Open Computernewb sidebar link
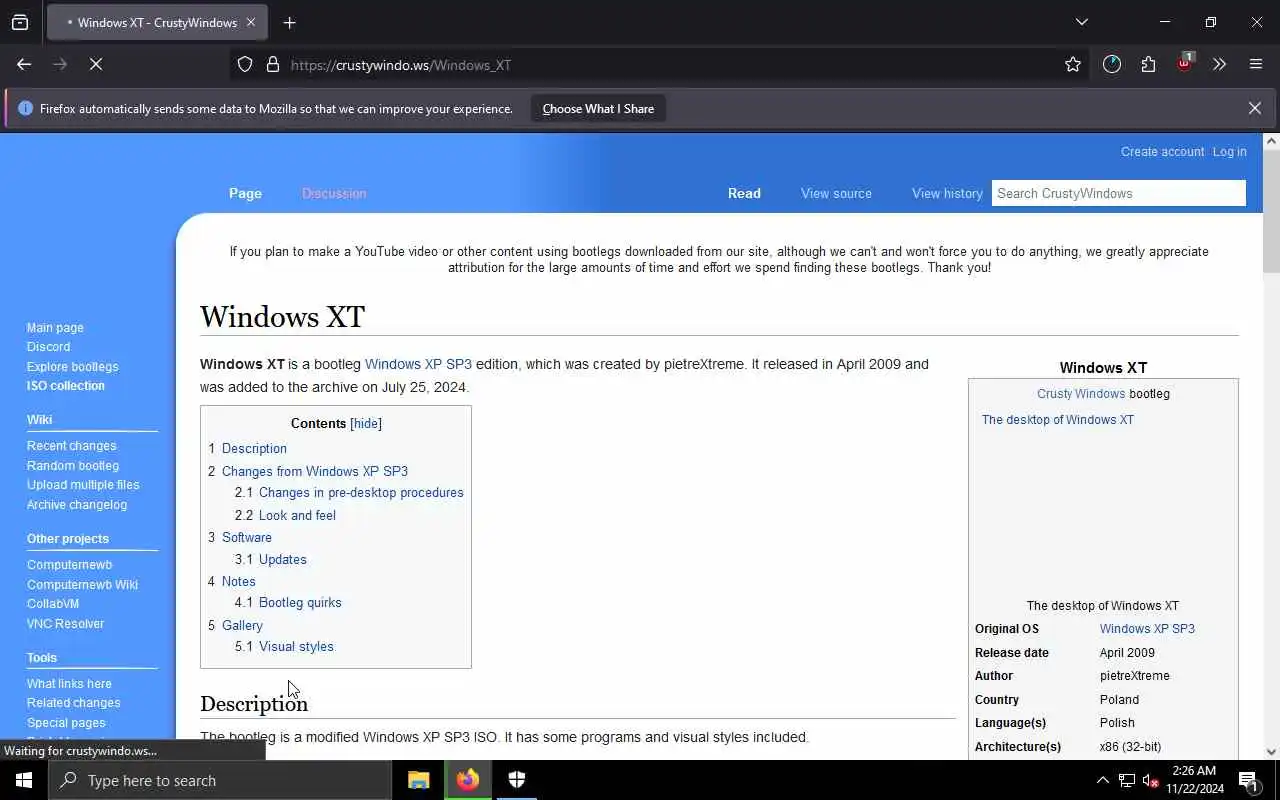 click(69, 565)
